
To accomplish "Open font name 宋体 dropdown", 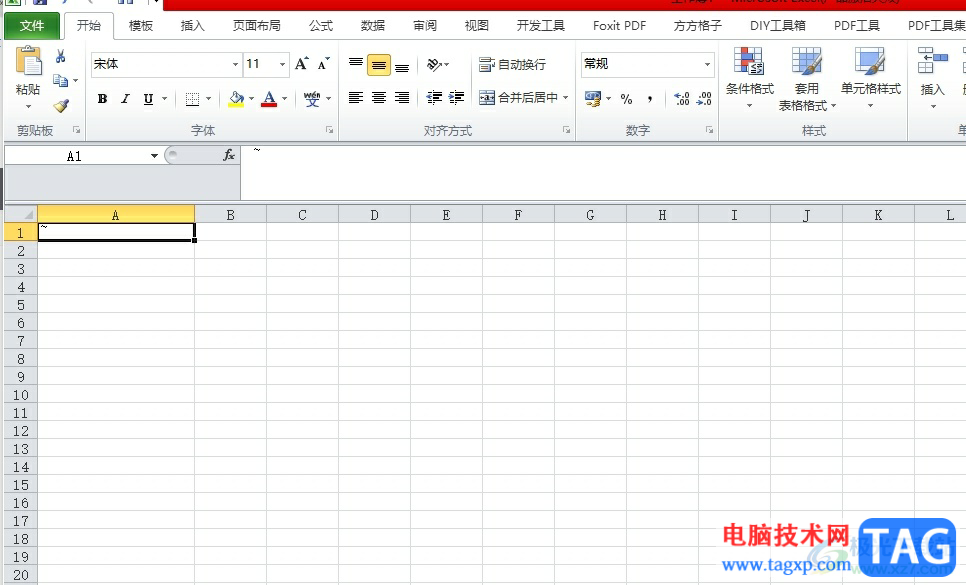I will point(235,64).
